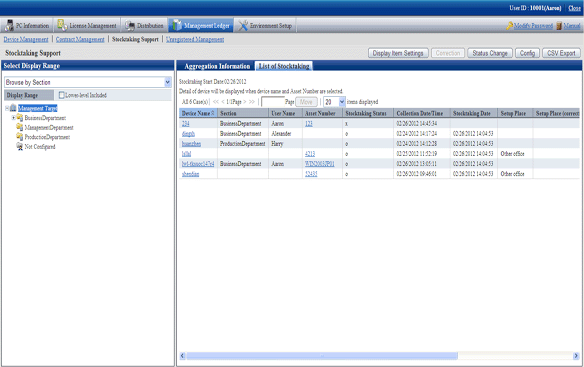This screenshot has height=367, width=584.
Task: Click the Status Change button
Action: 490,53
